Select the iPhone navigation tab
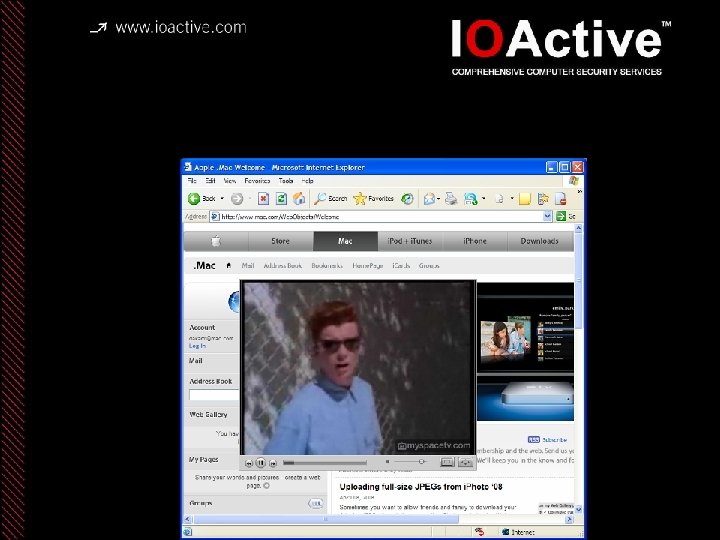Image resolution: width=720 pixels, height=540 pixels. (x=475, y=241)
